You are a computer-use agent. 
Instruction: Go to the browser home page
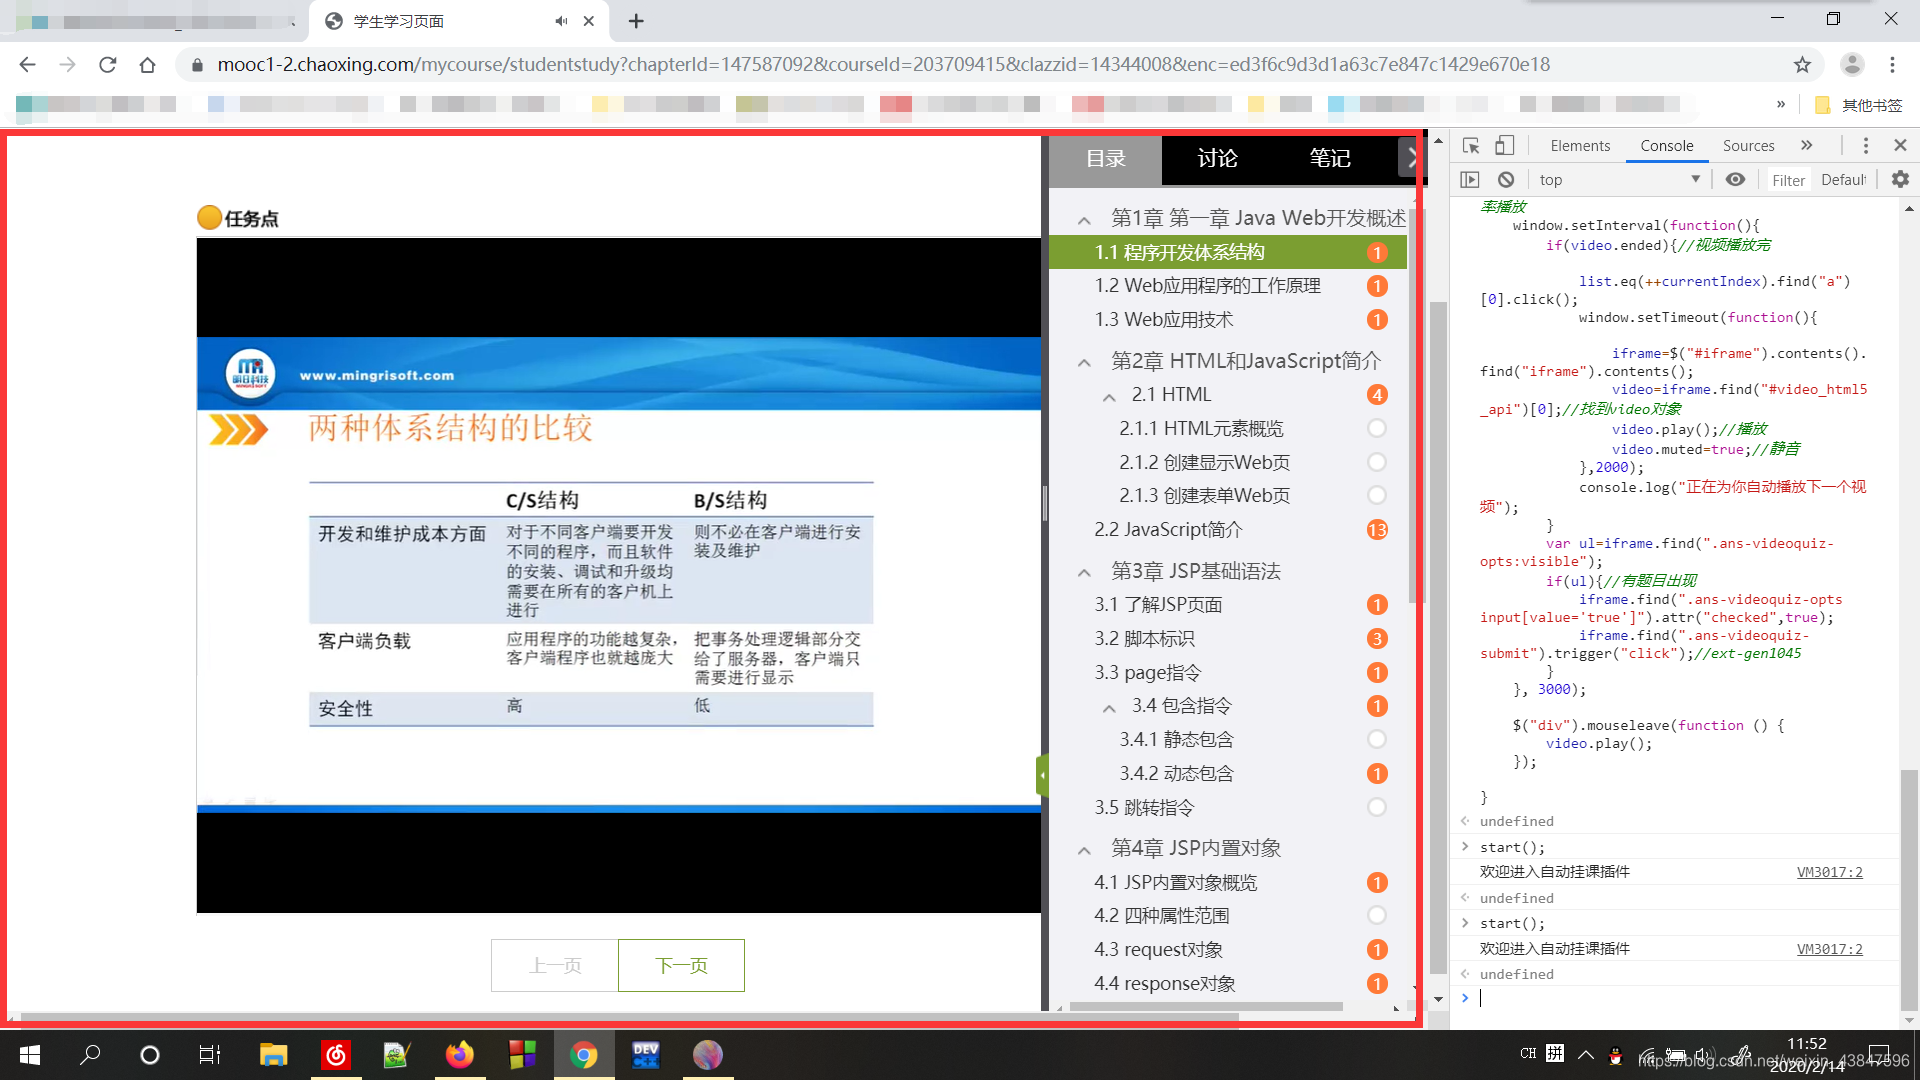click(147, 65)
